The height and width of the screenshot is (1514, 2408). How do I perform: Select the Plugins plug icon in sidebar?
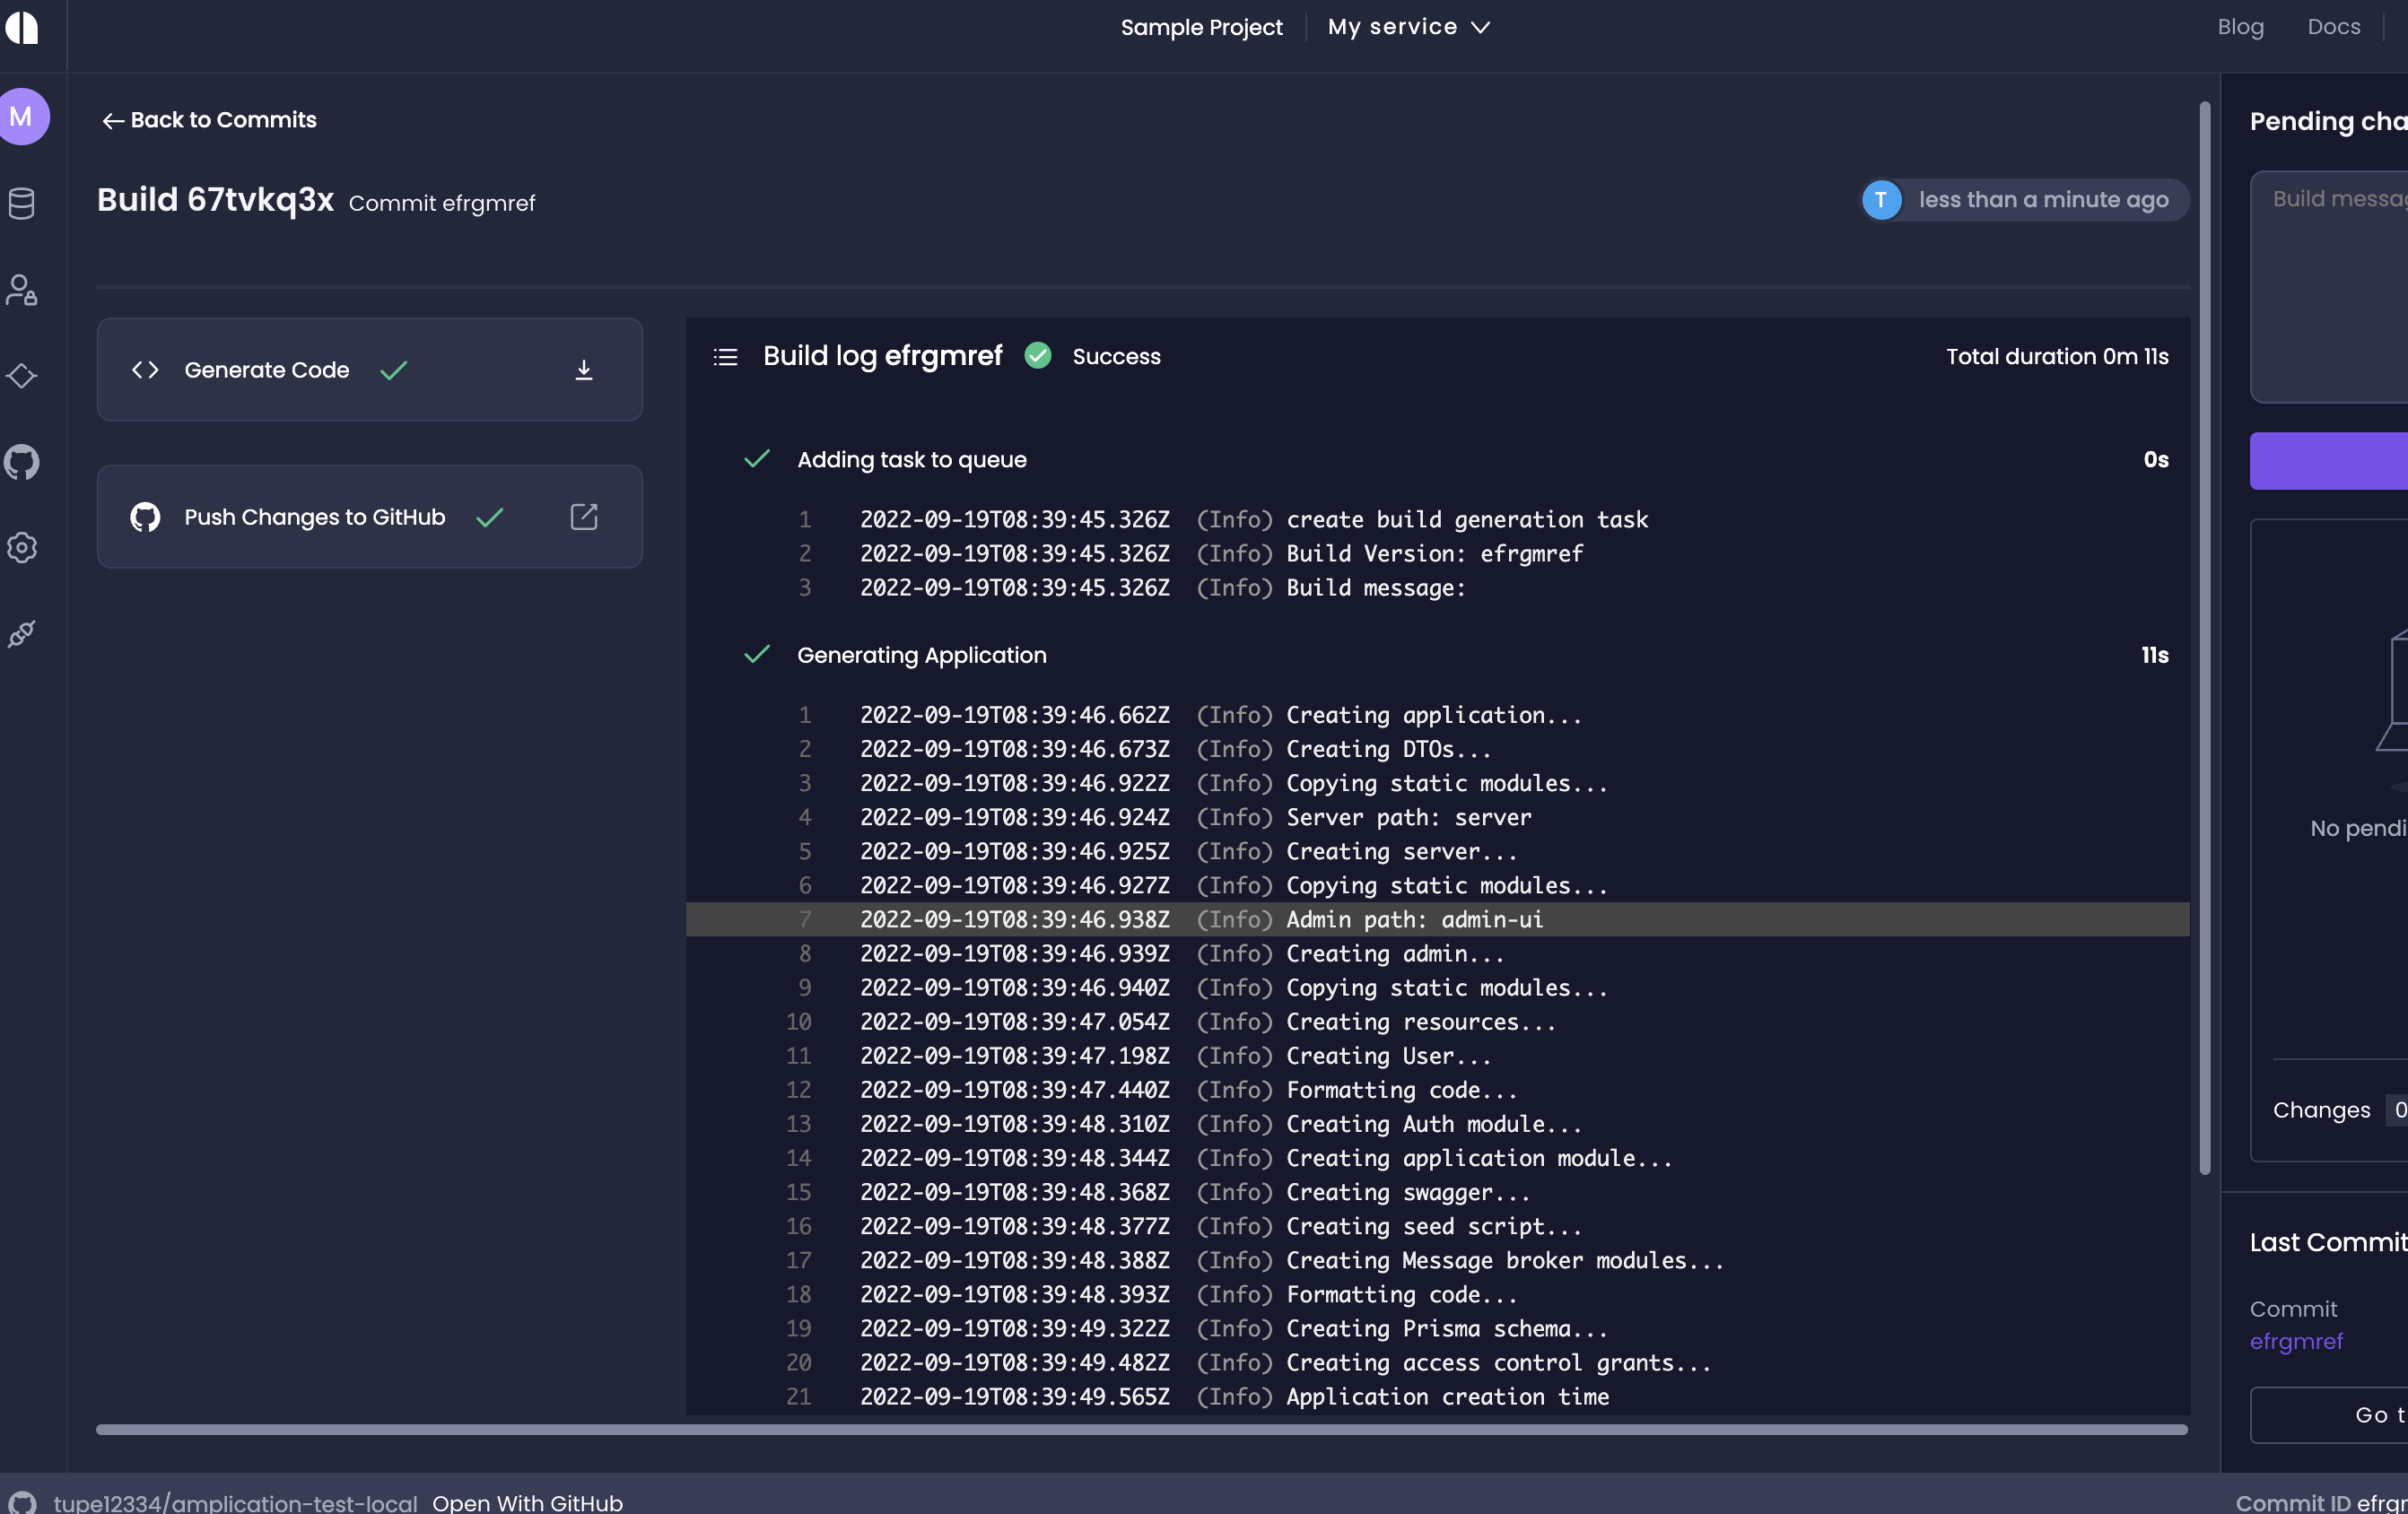coord(22,634)
